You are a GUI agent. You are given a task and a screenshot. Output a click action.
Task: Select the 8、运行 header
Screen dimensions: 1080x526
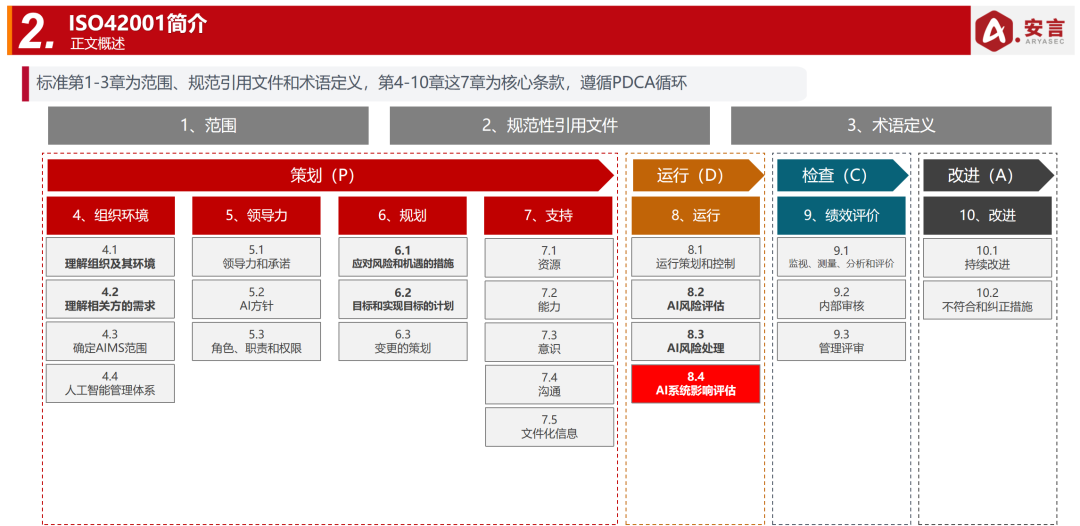click(696, 215)
